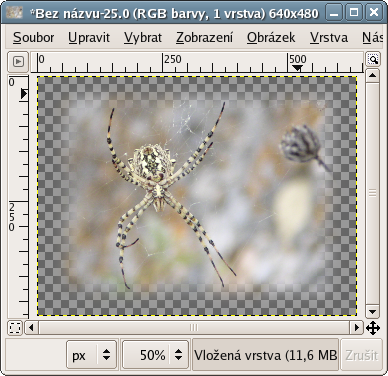Open the Soubor menu
Screen dimensions: 388x376
click(33, 38)
